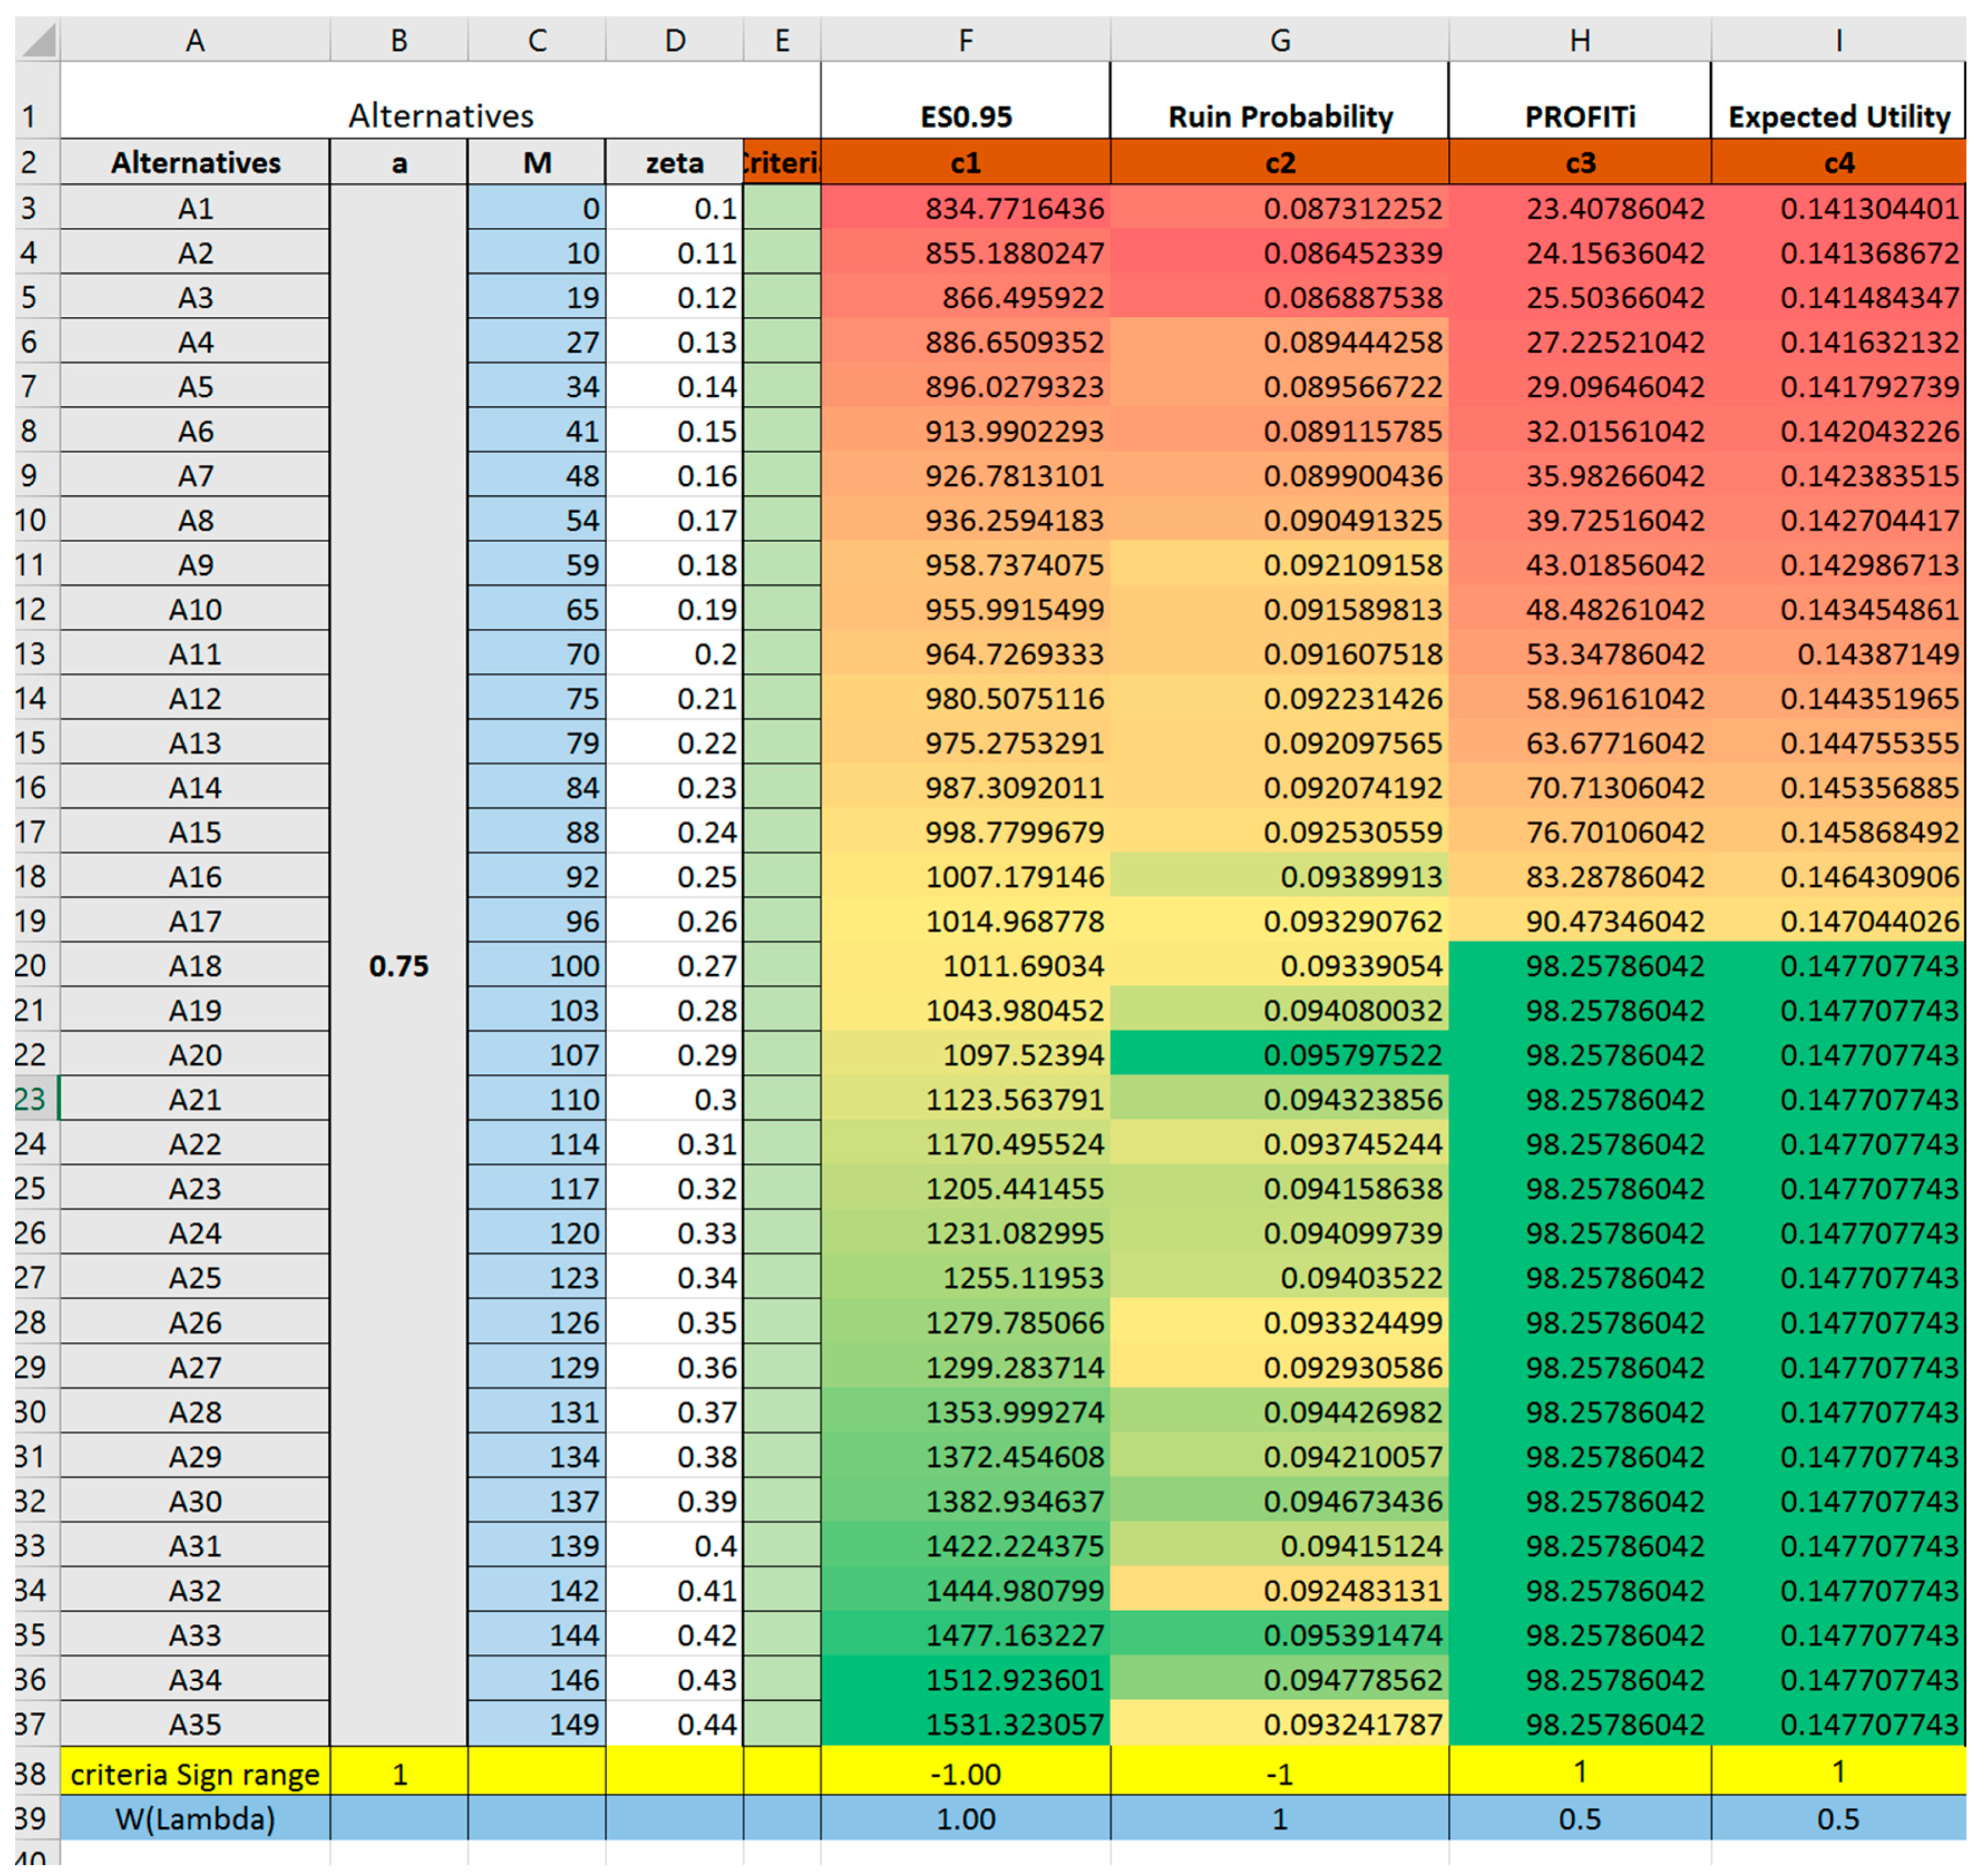This screenshot has height=1876, width=1977.
Task: Click the PROFITi header cell
Action: click(x=1579, y=116)
